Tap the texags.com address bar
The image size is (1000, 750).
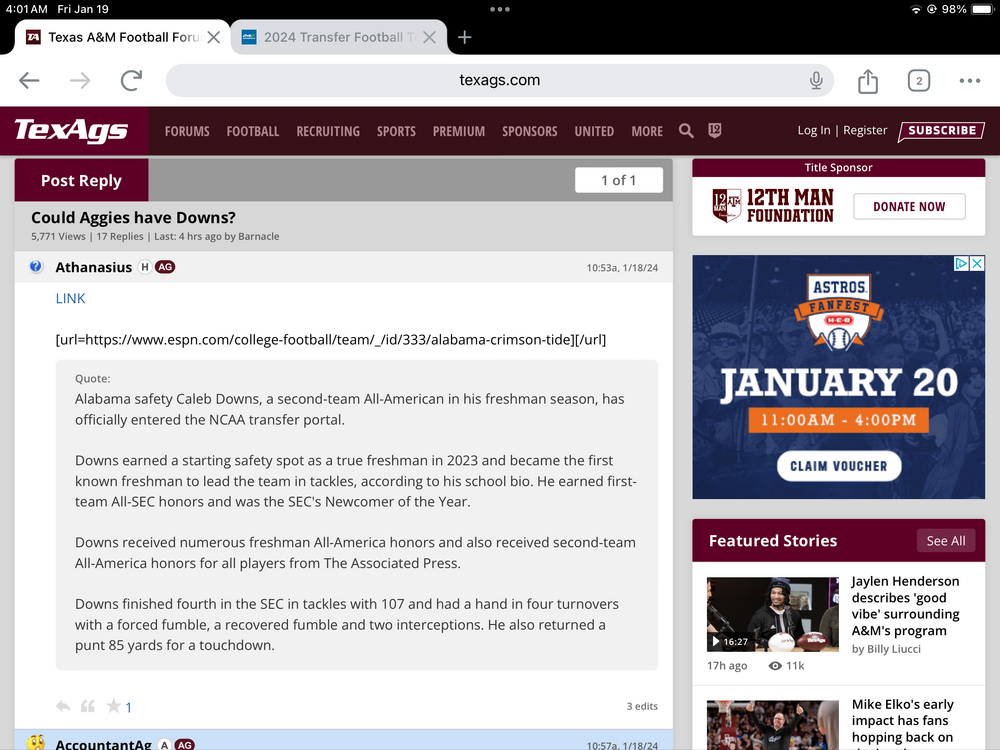tap(499, 81)
